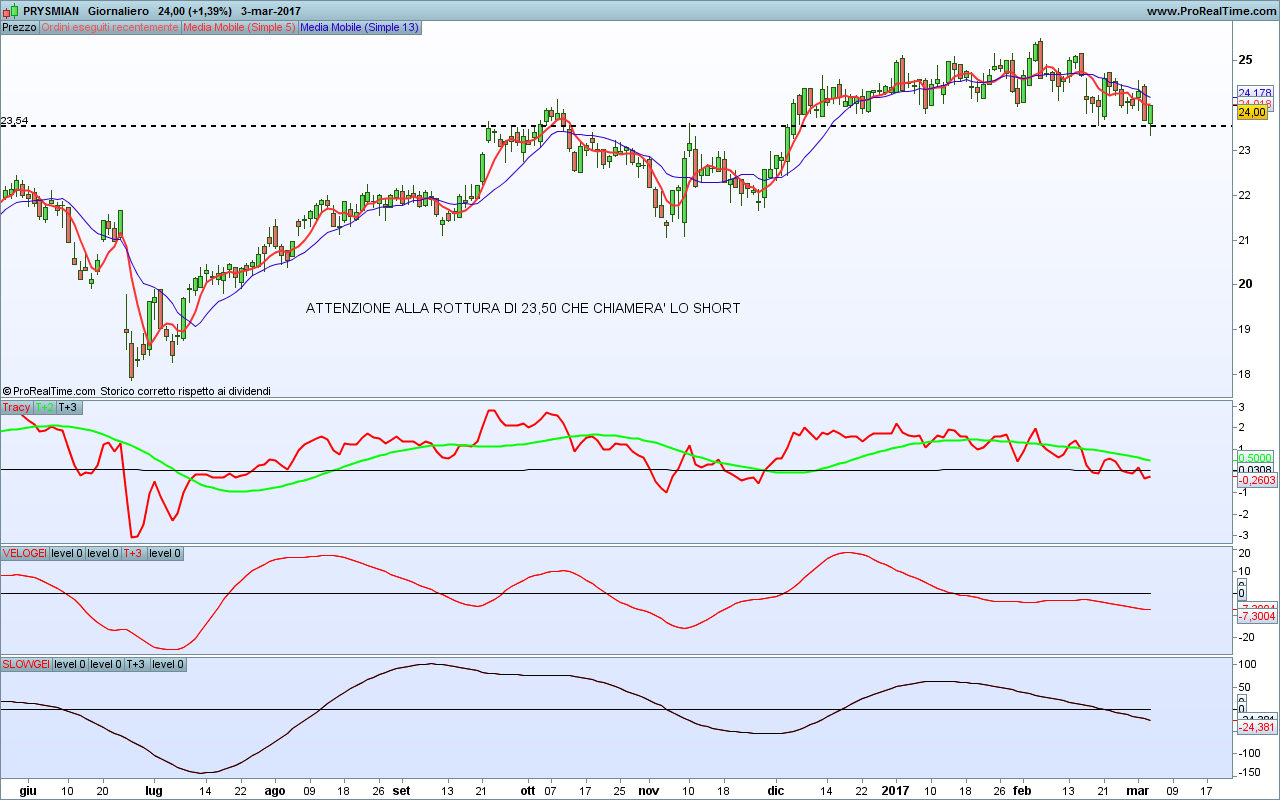Select the Prezzo label tab
1280x800 pixels.
19,27
